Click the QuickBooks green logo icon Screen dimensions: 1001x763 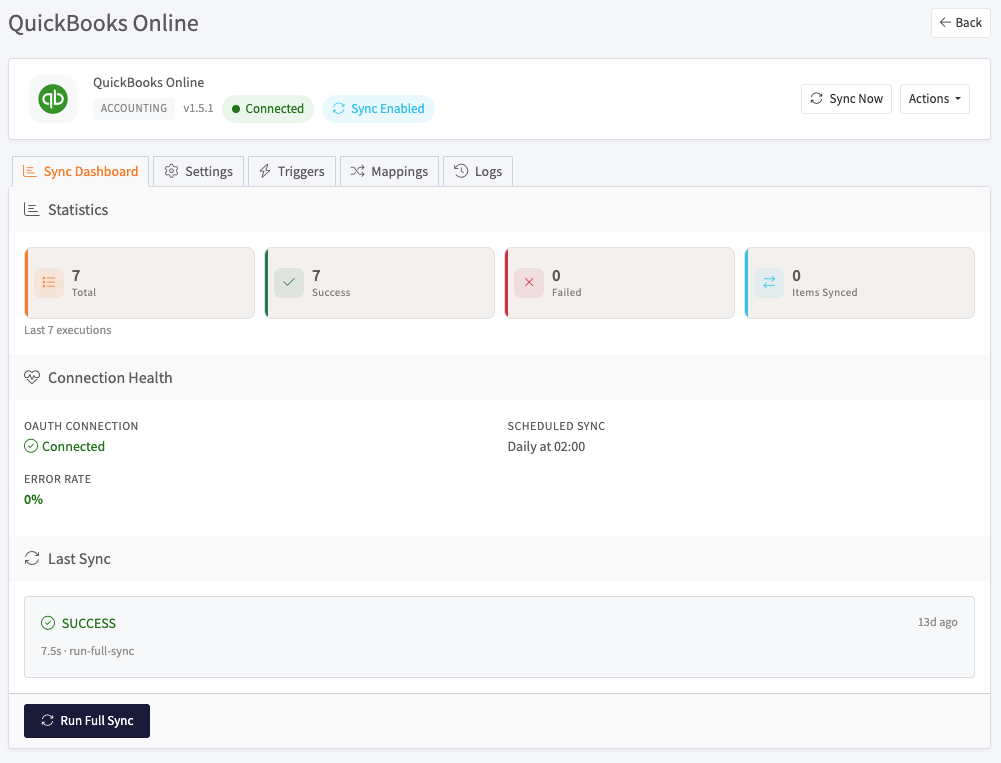coord(53,99)
